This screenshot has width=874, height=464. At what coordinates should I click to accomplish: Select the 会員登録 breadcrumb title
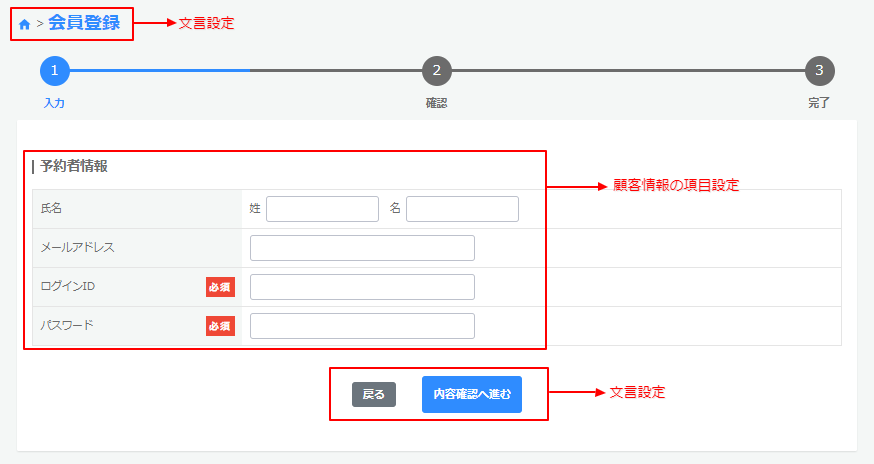coord(84,23)
